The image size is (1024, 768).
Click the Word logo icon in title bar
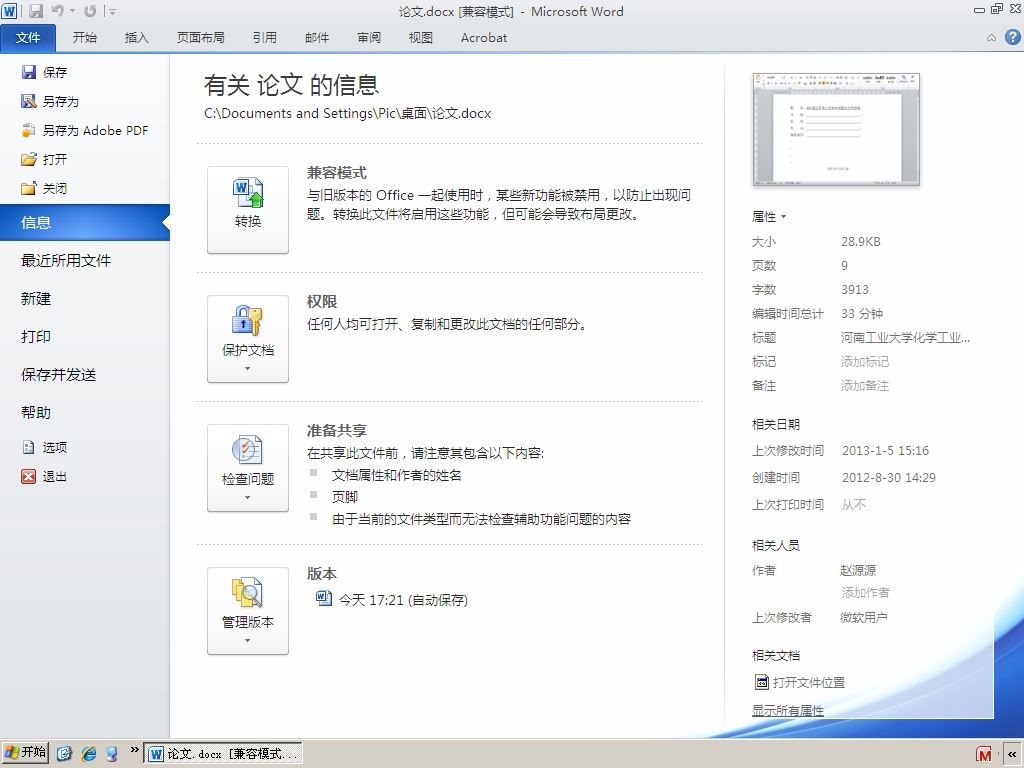pyautogui.click(x=10, y=11)
